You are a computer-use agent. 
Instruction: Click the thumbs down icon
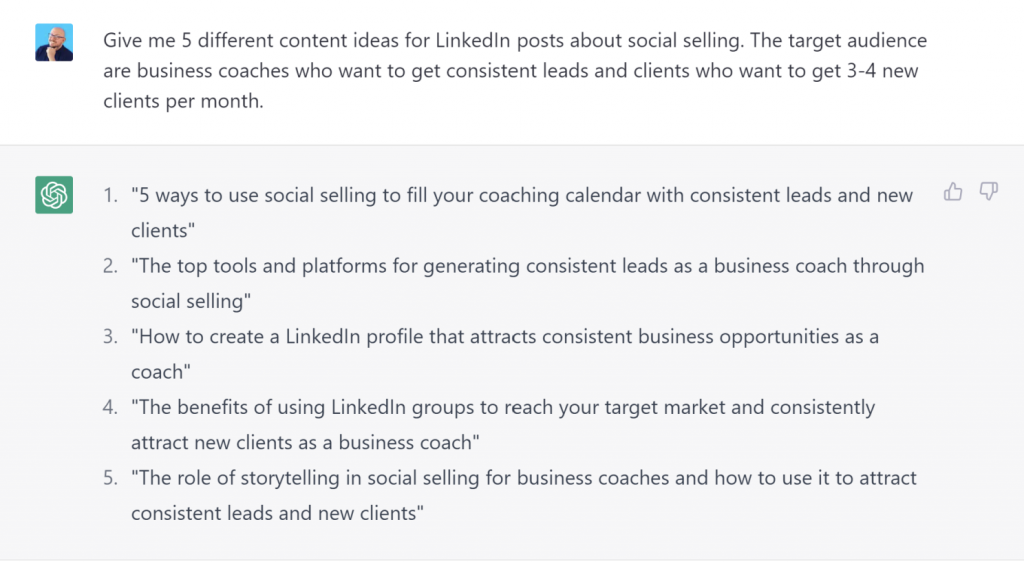[x=989, y=191]
